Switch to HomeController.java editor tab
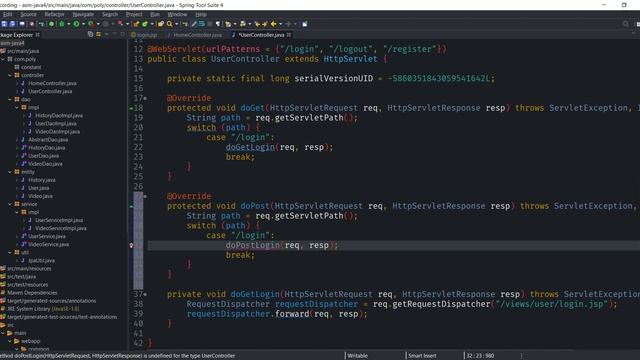The width and height of the screenshot is (640, 360). [x=195, y=35]
